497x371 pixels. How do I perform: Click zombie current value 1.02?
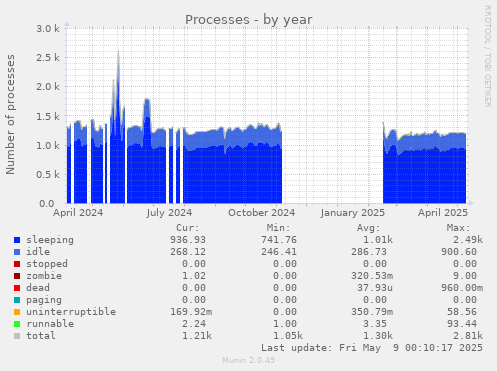click(194, 276)
